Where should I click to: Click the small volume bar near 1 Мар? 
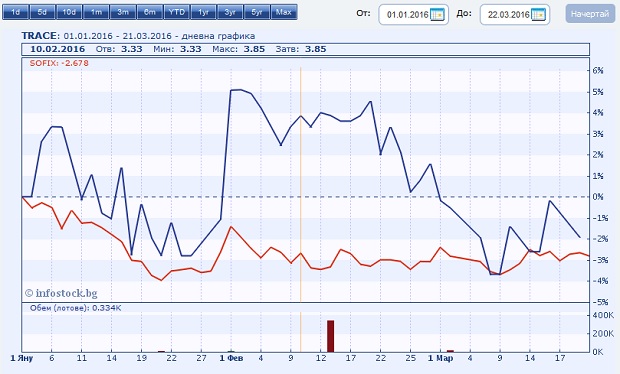coord(450,351)
